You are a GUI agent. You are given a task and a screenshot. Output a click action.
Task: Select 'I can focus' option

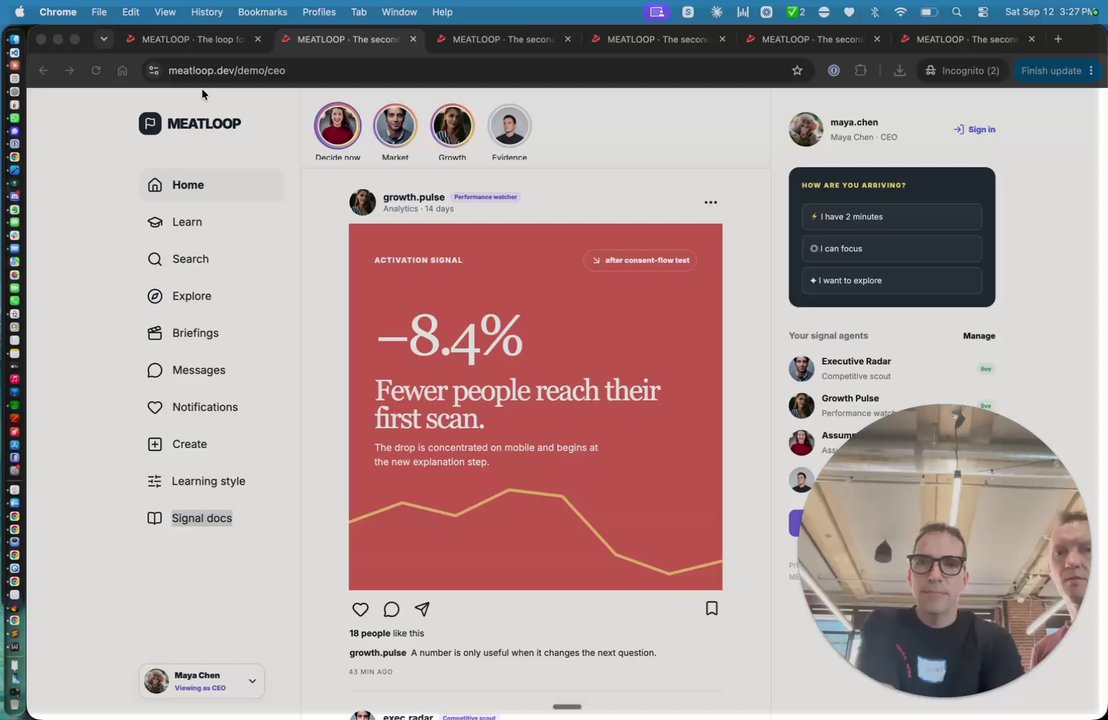(x=892, y=249)
